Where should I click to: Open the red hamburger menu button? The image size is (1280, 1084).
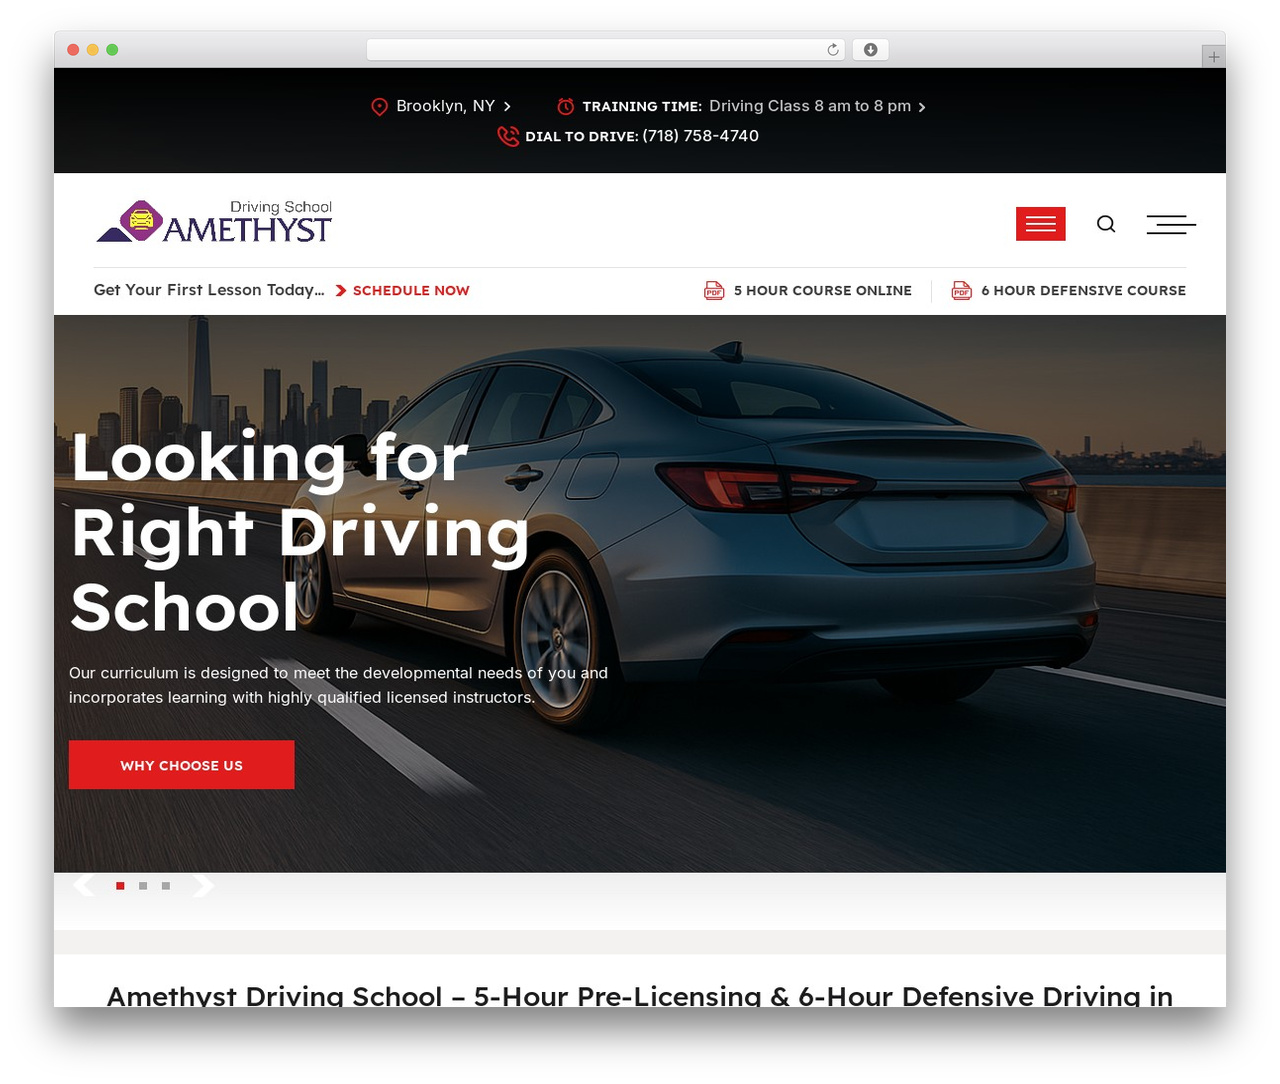tap(1041, 224)
